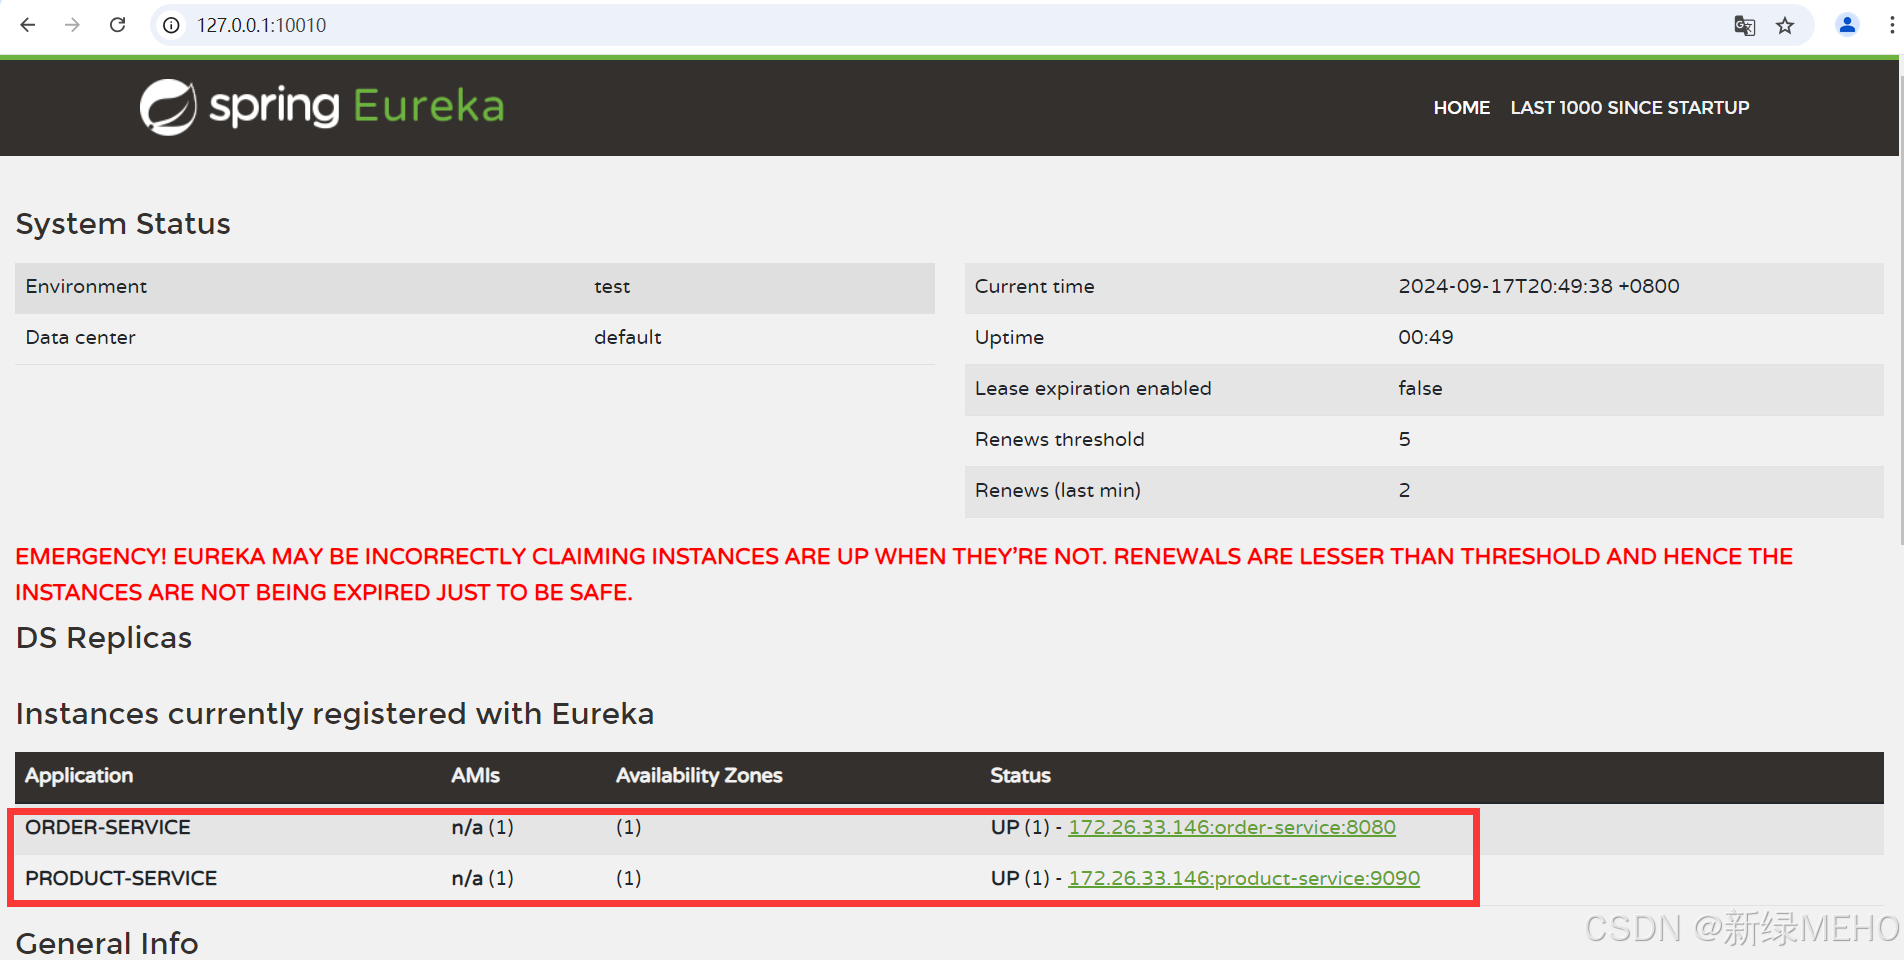Click the Spring Eureka logo

pyautogui.click(x=322, y=106)
